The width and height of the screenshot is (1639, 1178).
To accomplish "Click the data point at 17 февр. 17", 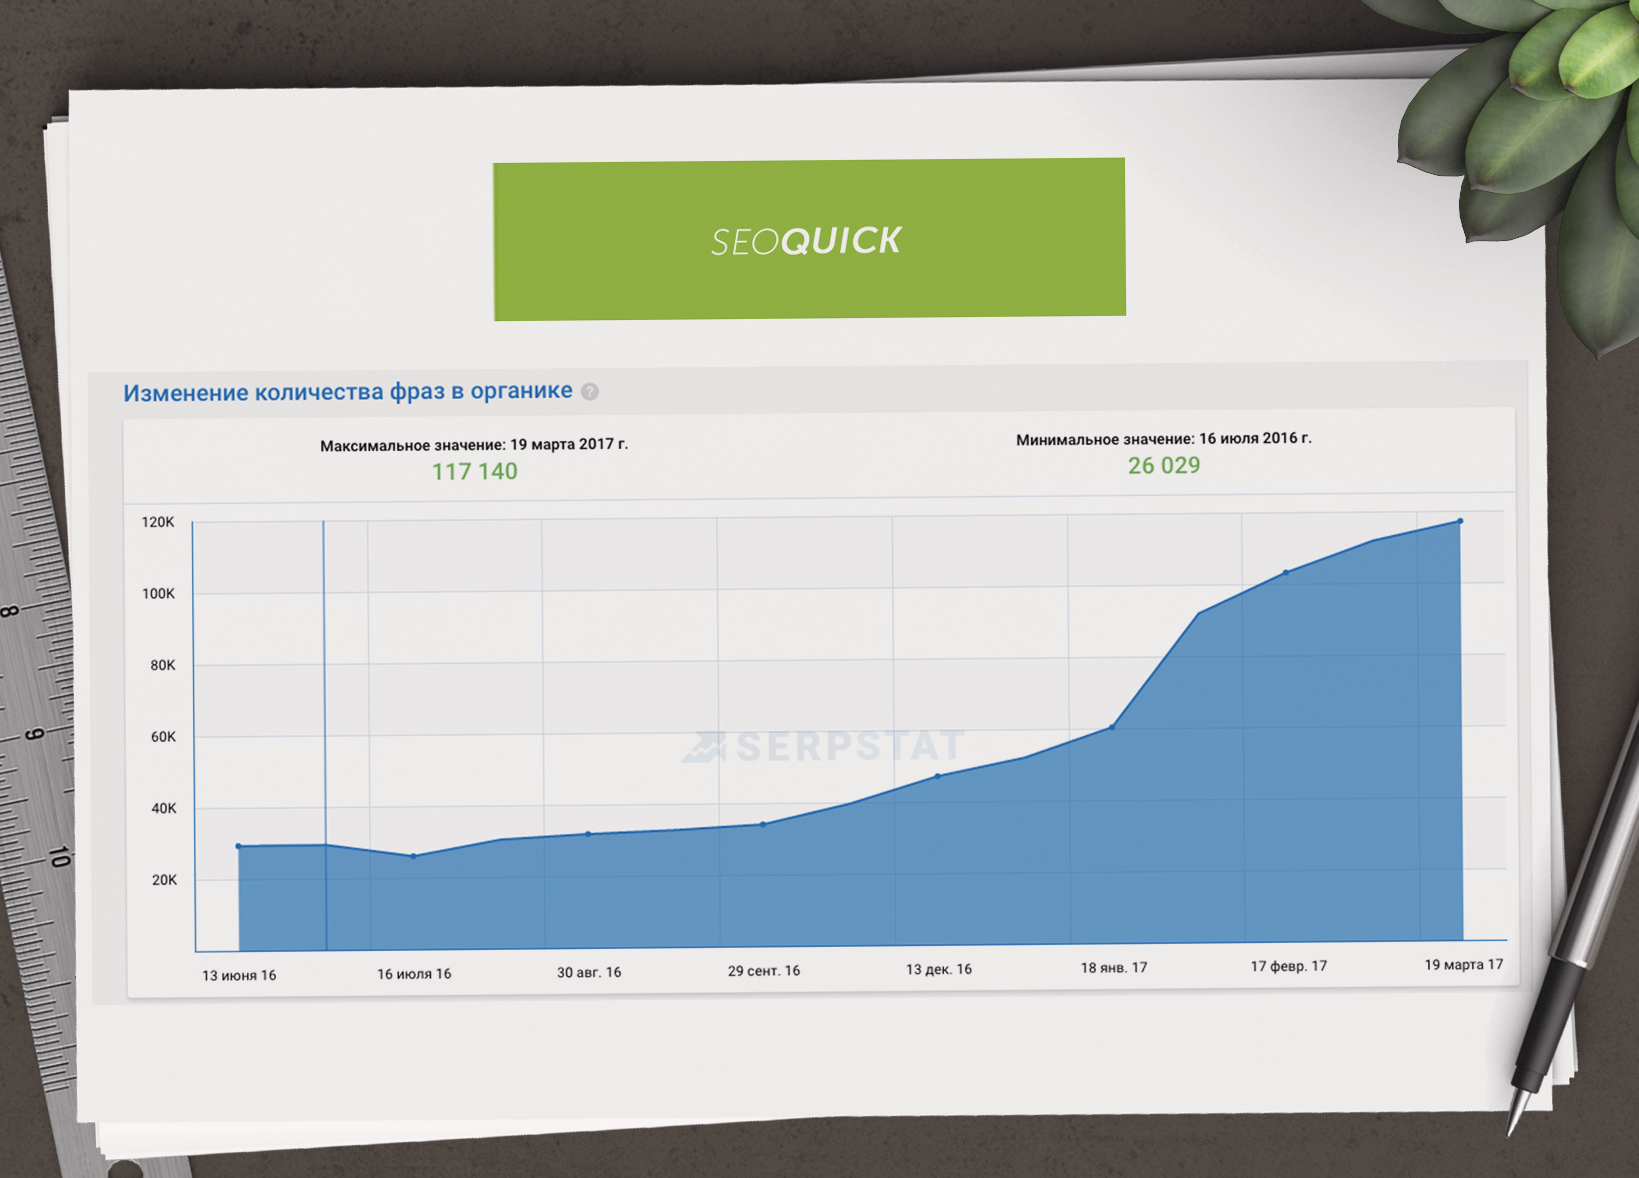I will coord(1286,573).
